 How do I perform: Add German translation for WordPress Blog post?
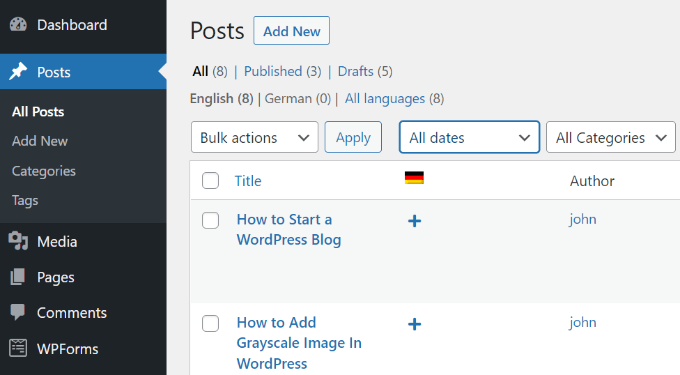(x=415, y=221)
